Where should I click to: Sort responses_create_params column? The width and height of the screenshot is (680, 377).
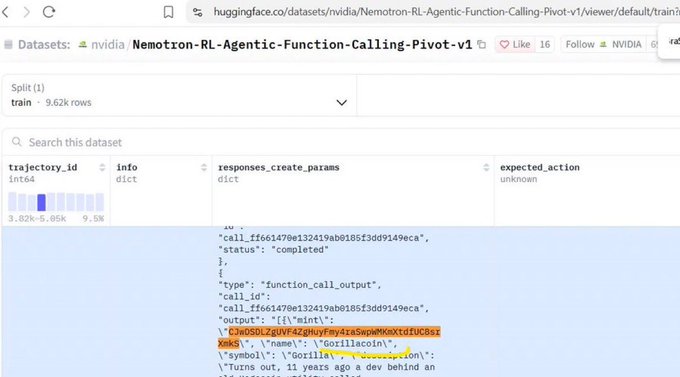(486, 167)
